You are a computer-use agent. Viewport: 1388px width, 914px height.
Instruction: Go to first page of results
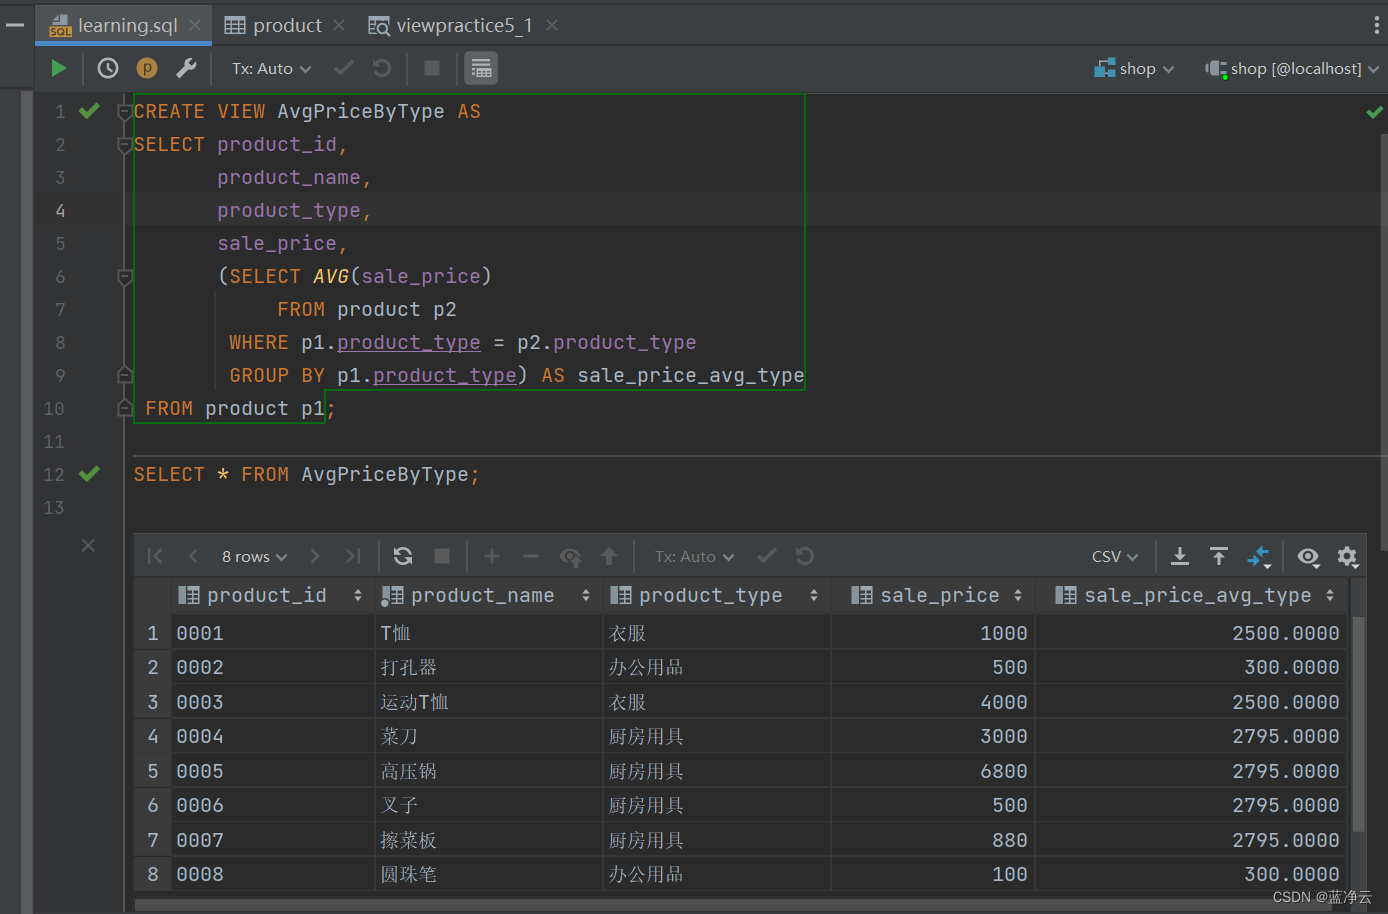pos(155,556)
